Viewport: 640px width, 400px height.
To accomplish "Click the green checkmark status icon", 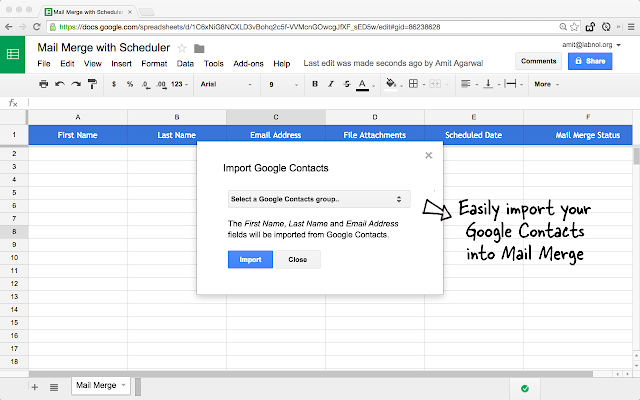I will click(525, 389).
